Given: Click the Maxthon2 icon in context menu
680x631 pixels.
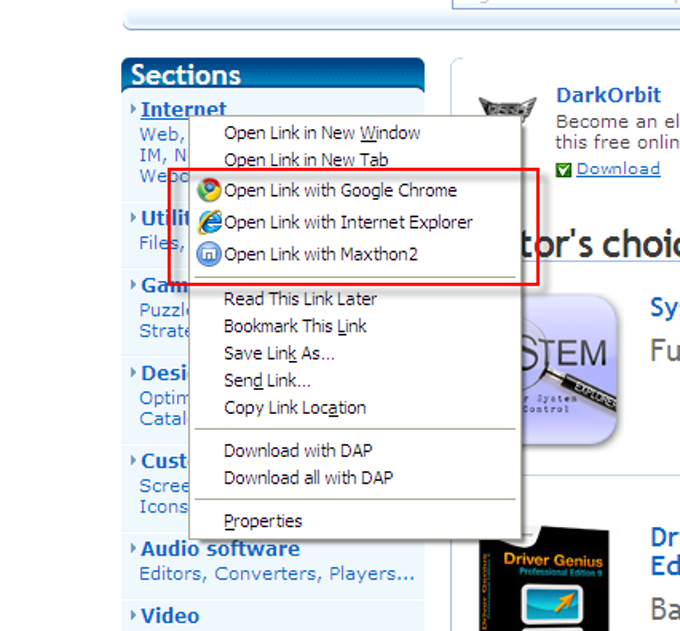Looking at the screenshot, I should coord(209,254).
